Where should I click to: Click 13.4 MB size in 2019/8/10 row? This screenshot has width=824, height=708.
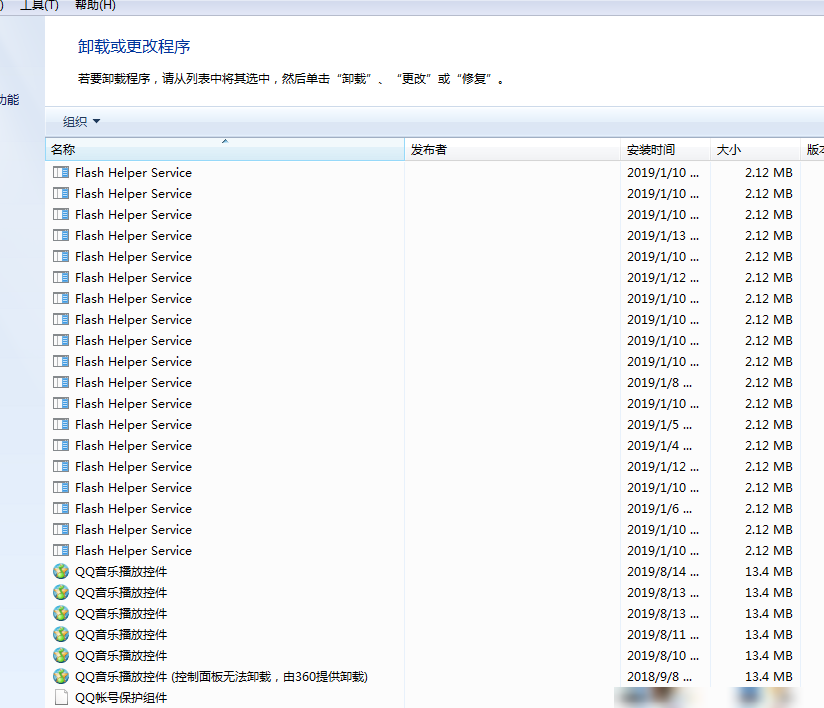[768, 656]
